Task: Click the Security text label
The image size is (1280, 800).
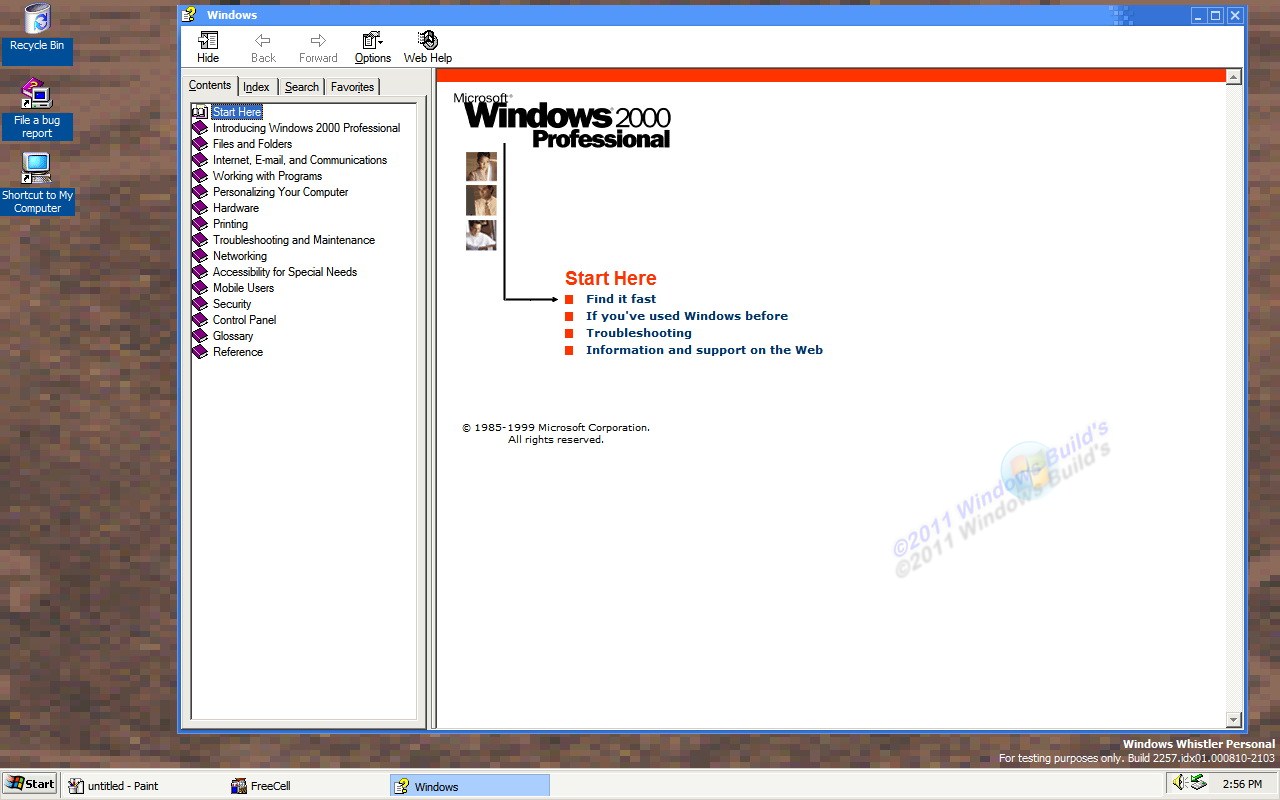Action: [232, 304]
